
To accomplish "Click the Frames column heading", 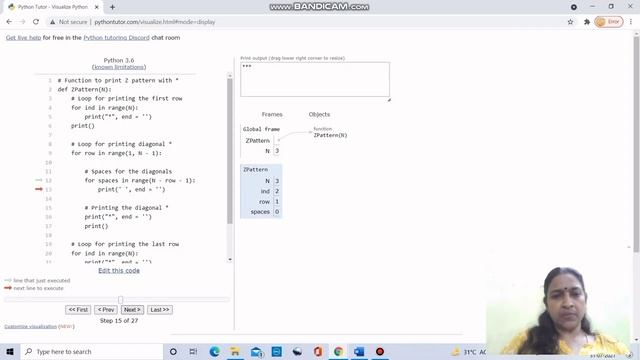I will tap(272, 114).
